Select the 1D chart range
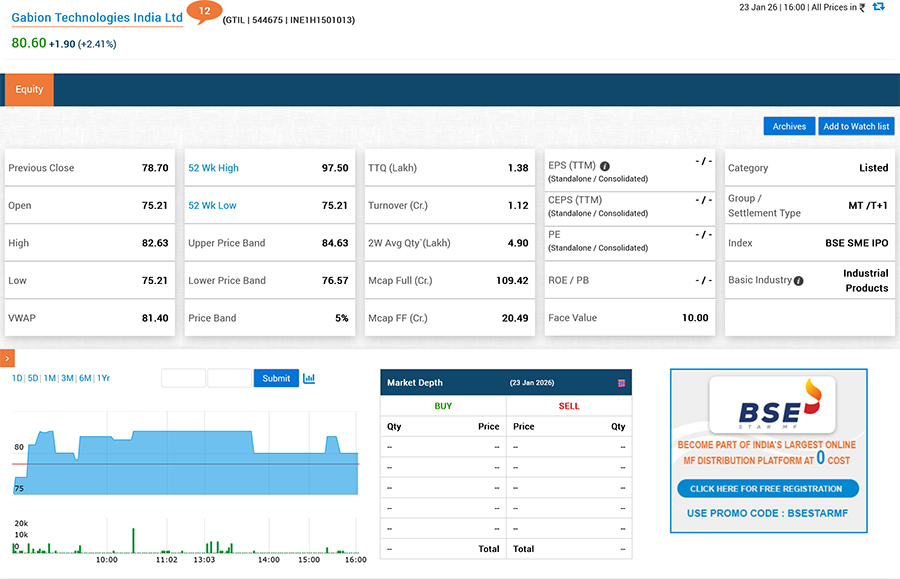900x579 pixels. (x=17, y=378)
